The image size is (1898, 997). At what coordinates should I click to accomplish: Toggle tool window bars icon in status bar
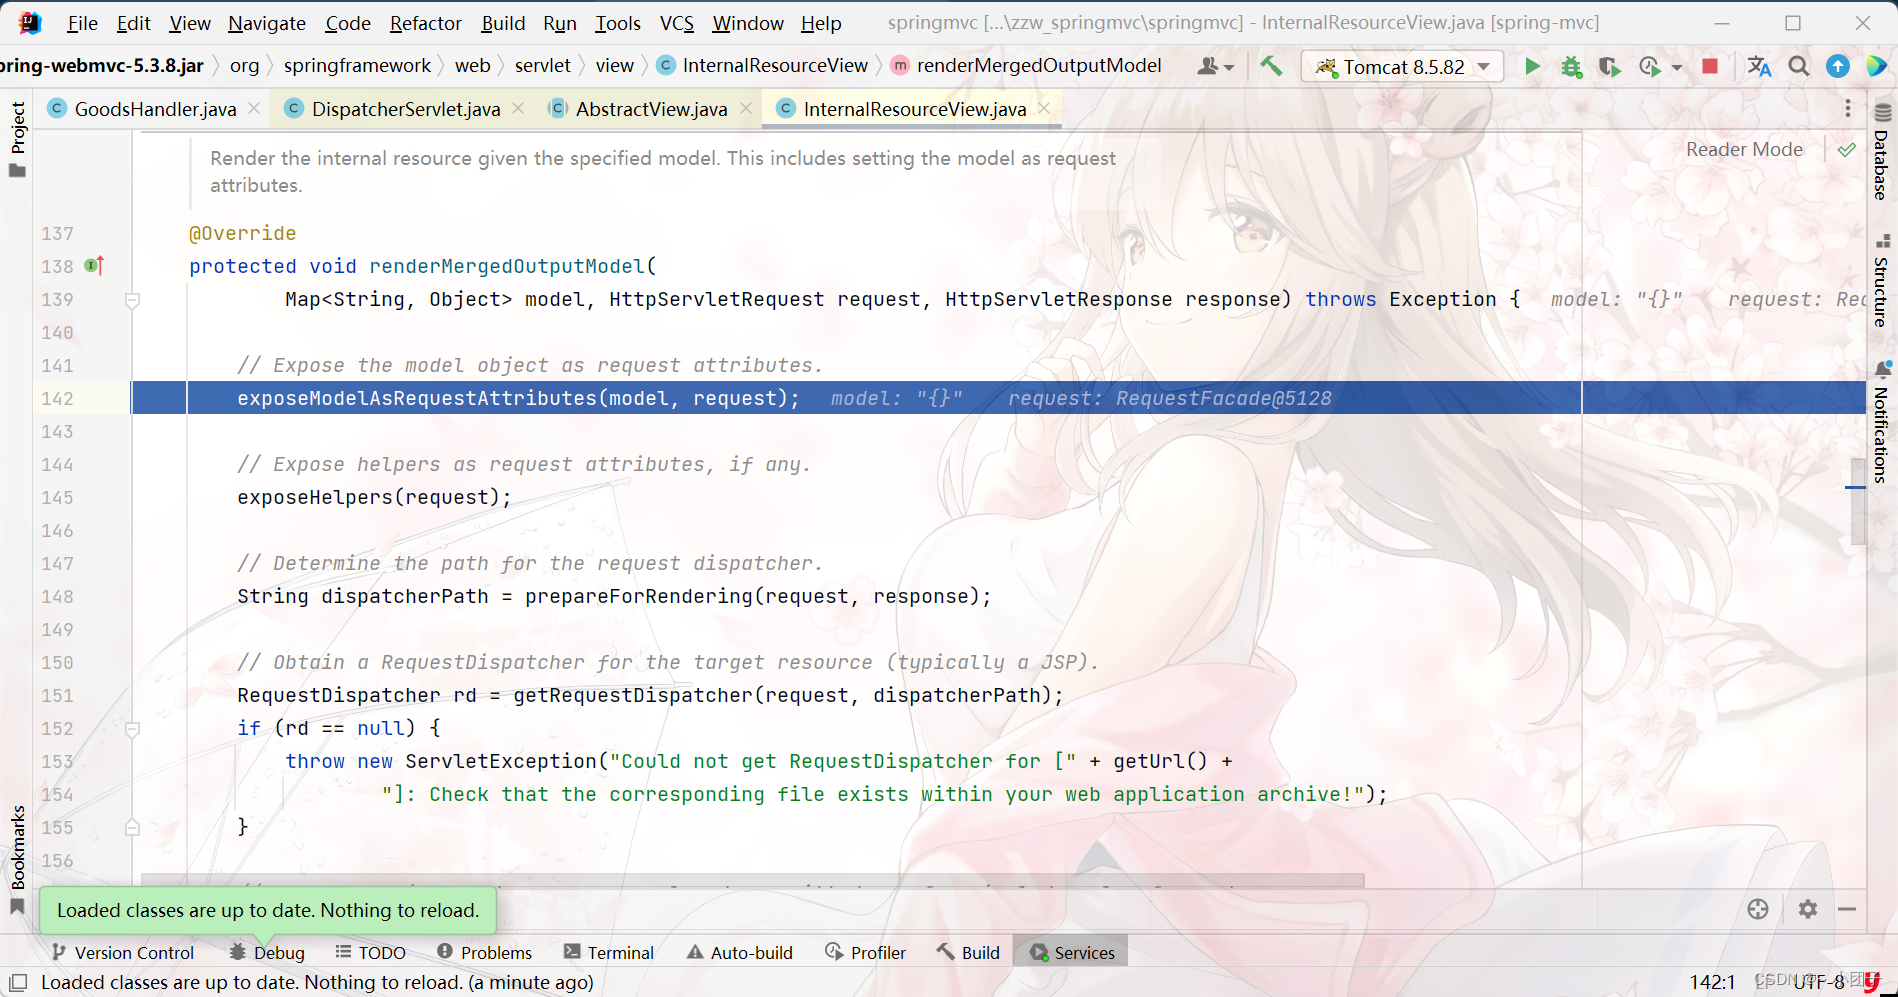[x=18, y=982]
